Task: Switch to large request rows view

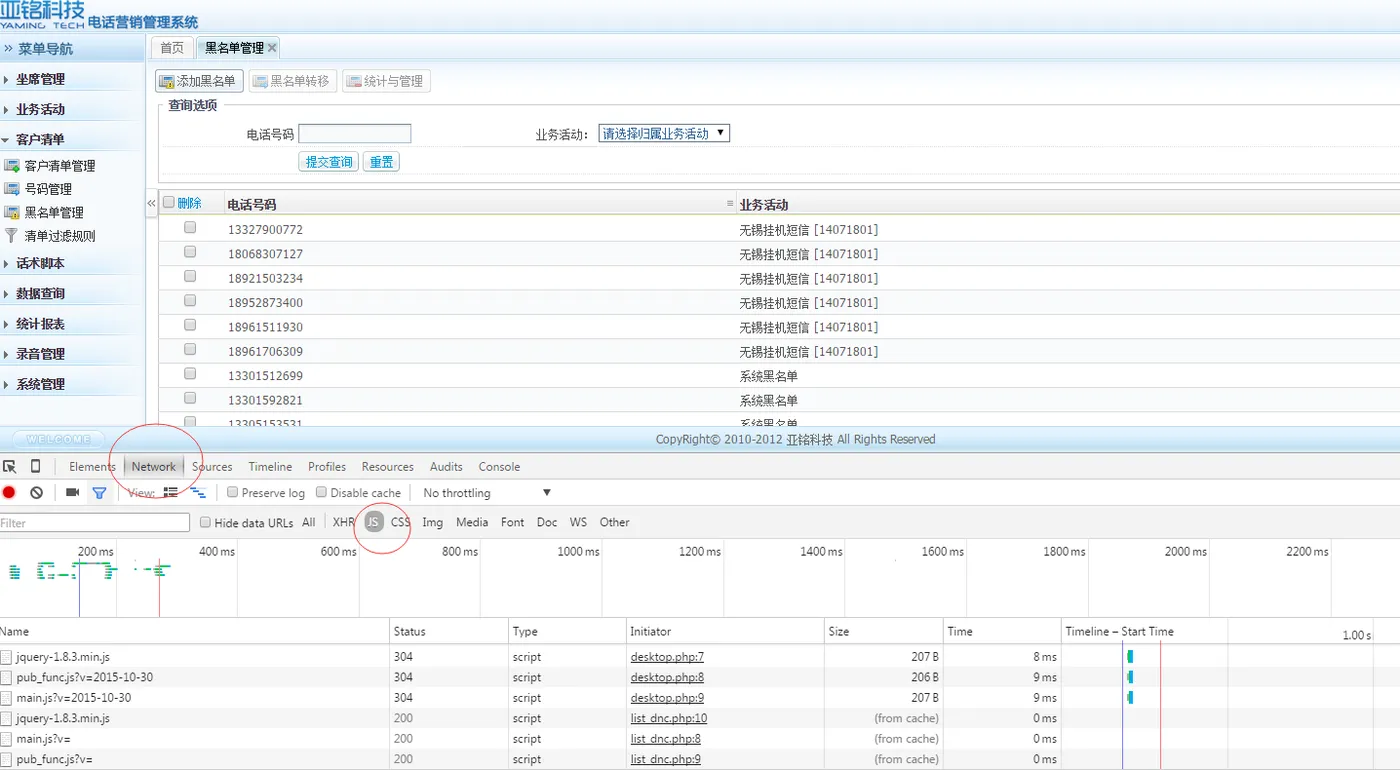Action: (170, 493)
